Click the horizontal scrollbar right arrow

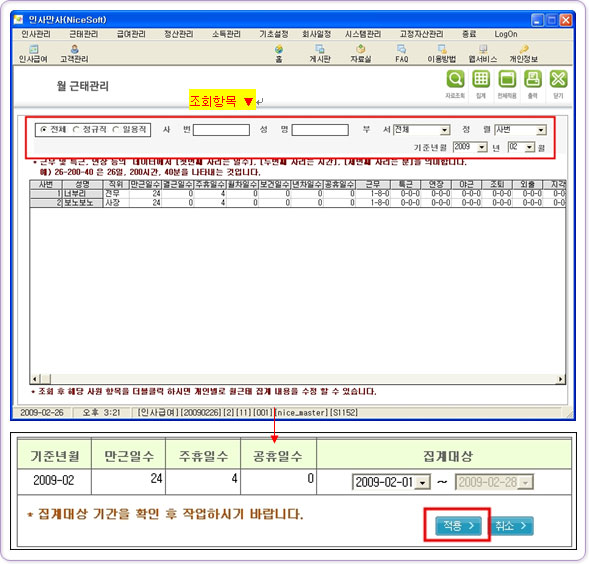561,379
